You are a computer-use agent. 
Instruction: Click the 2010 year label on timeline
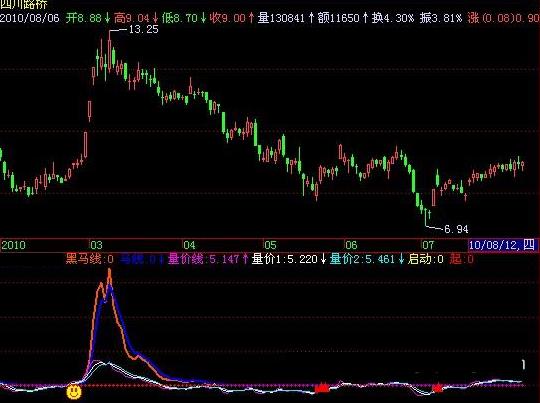tap(13, 245)
